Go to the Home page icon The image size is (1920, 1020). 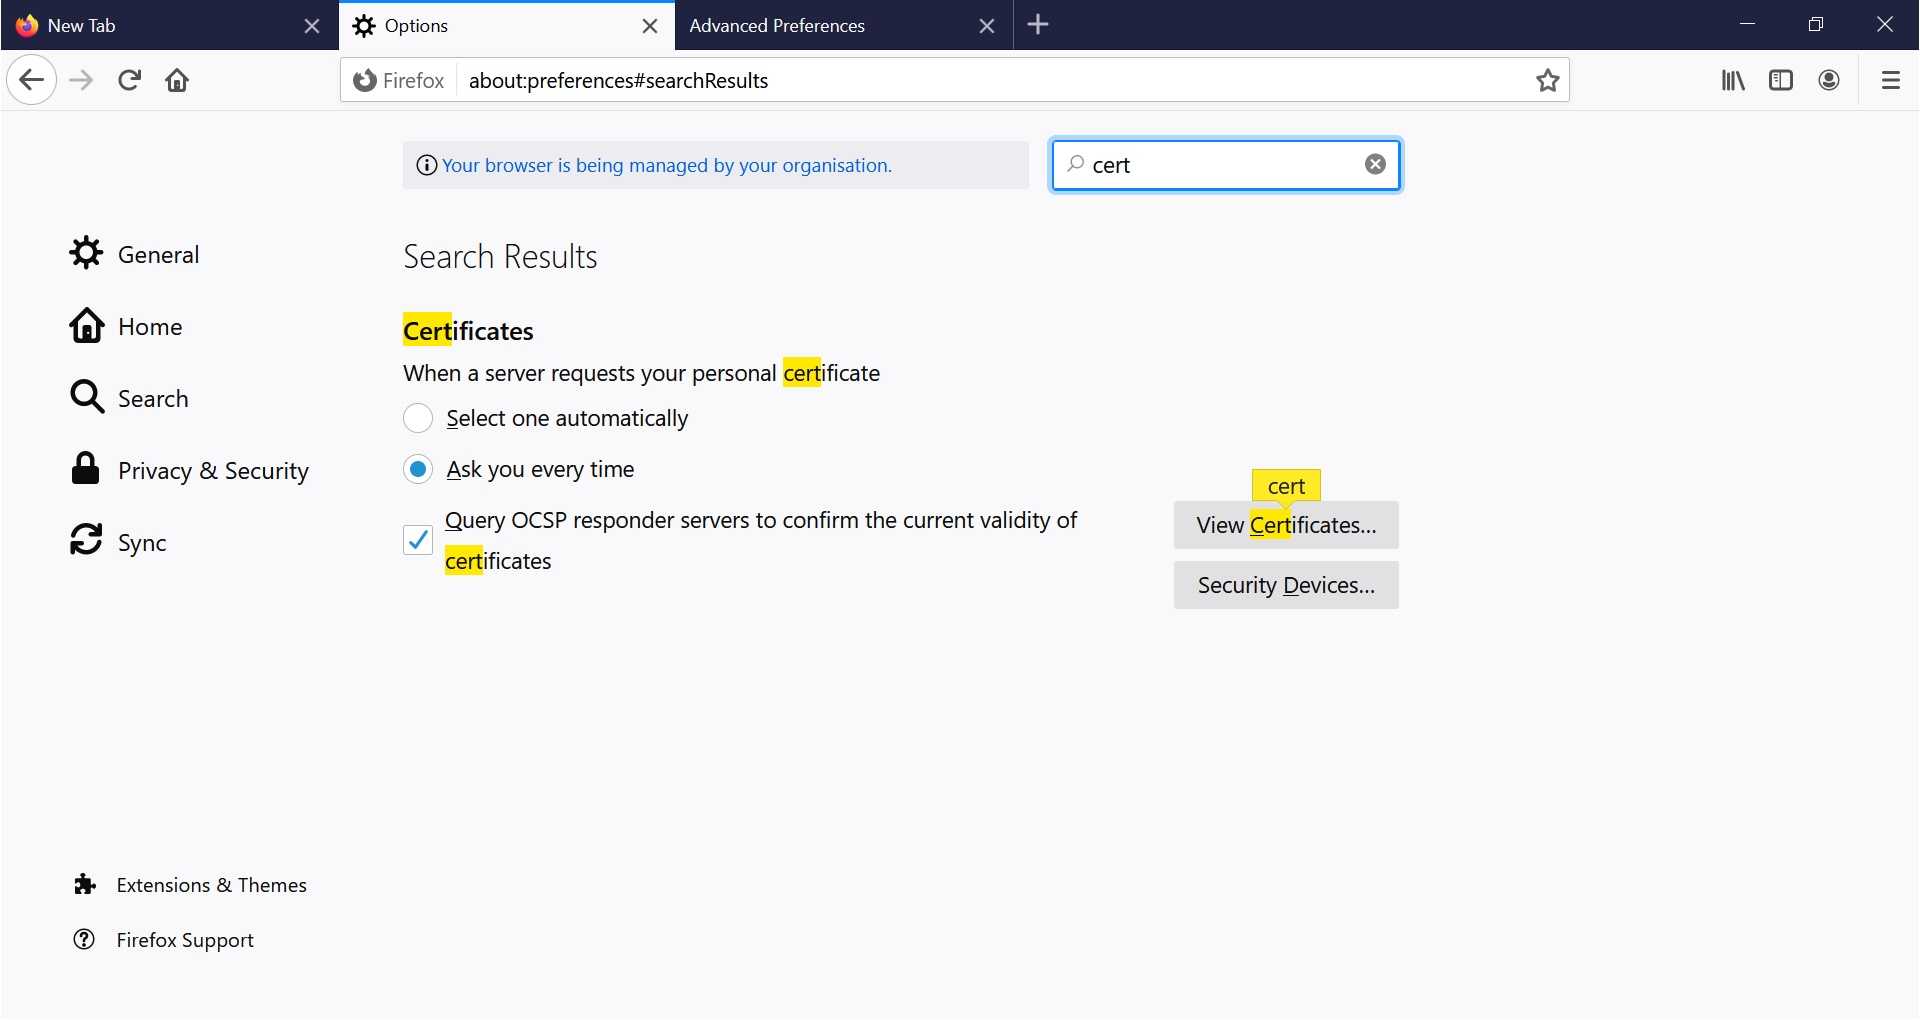point(178,80)
